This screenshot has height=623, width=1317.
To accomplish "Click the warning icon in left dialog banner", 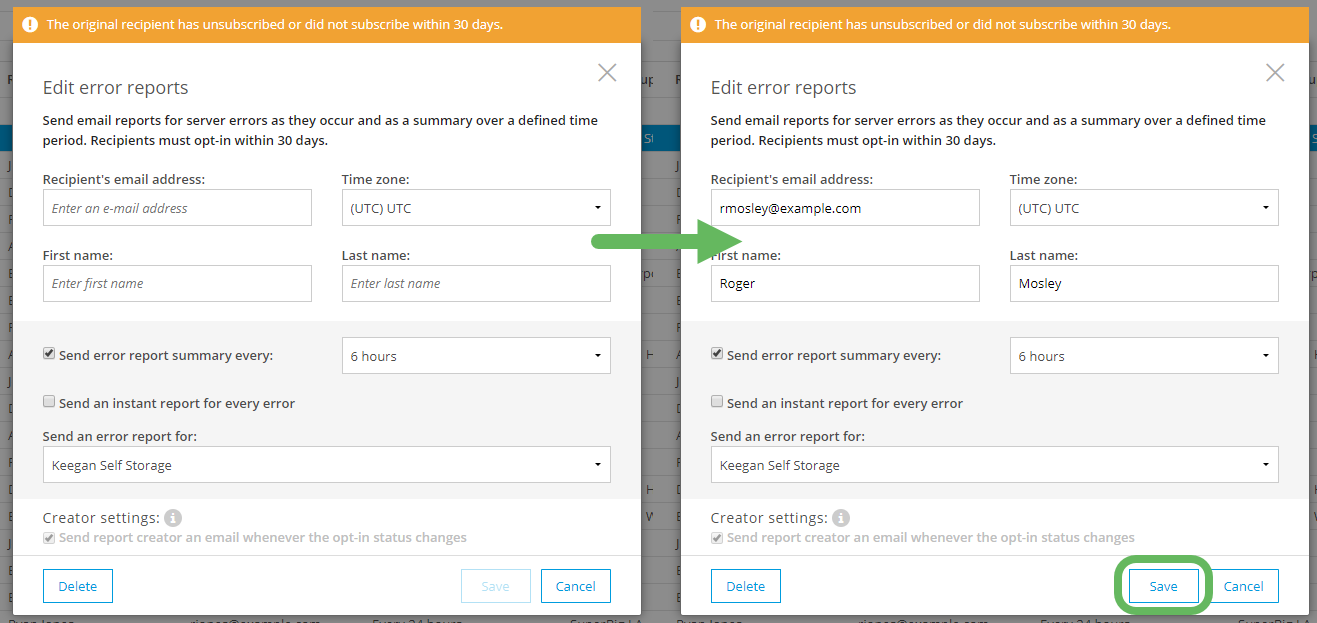I will point(29,24).
